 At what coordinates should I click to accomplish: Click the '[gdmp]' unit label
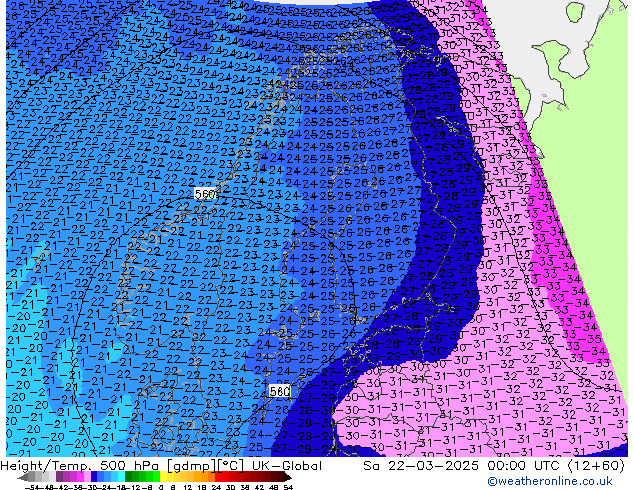190,466
